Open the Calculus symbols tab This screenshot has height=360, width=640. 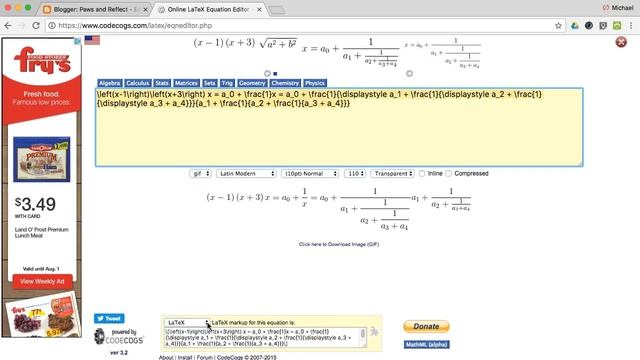138,83
